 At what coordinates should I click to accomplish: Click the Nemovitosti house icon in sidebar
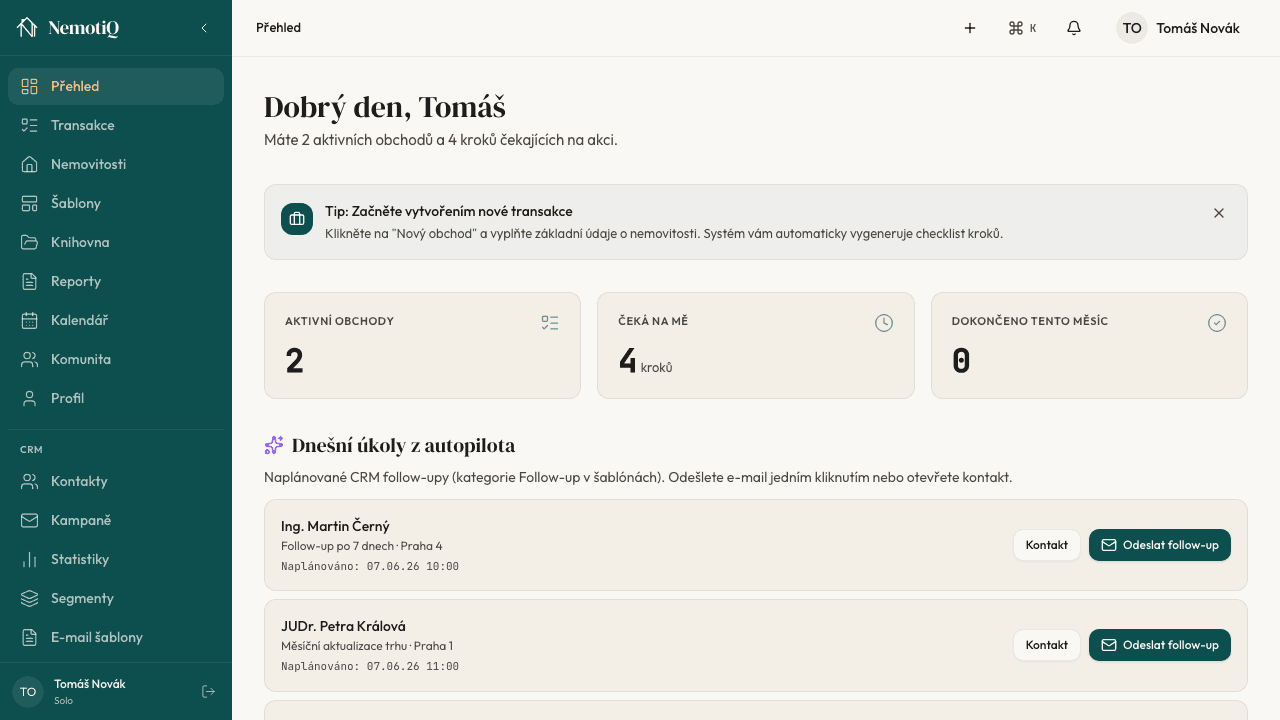pyautogui.click(x=30, y=164)
